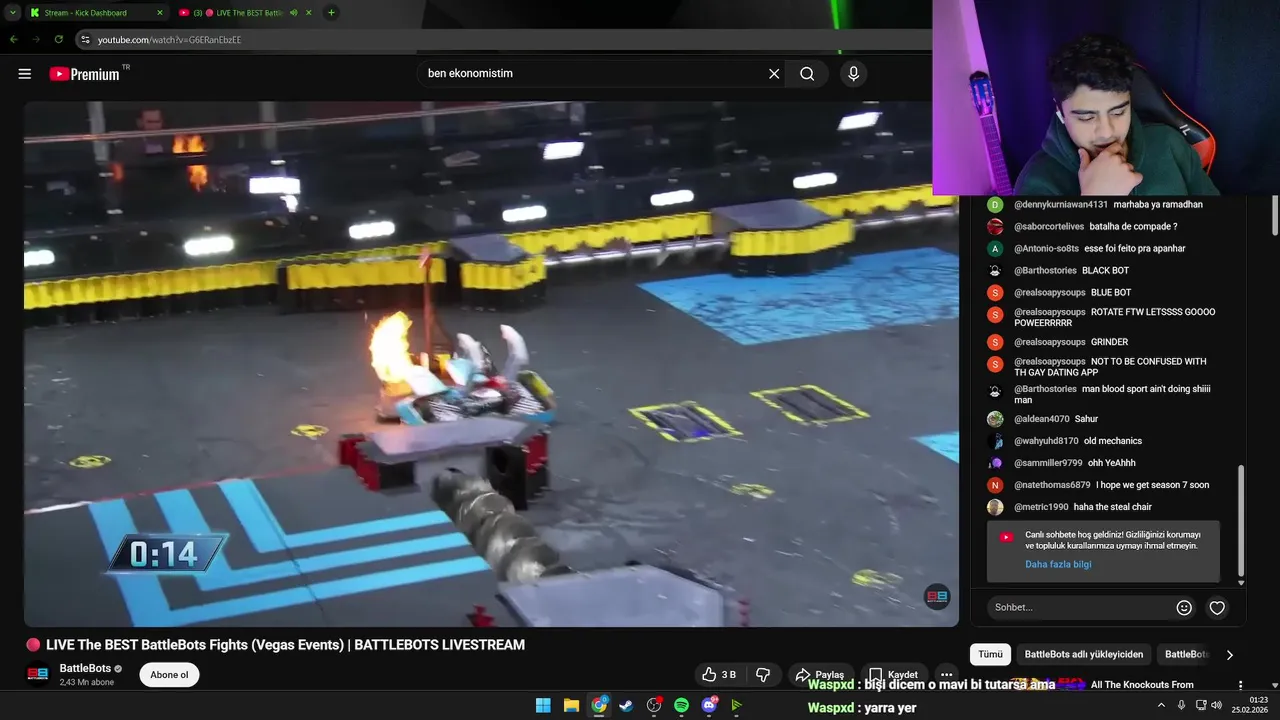Open Steam from the taskbar
Screen dimensions: 1280x720
626,705
